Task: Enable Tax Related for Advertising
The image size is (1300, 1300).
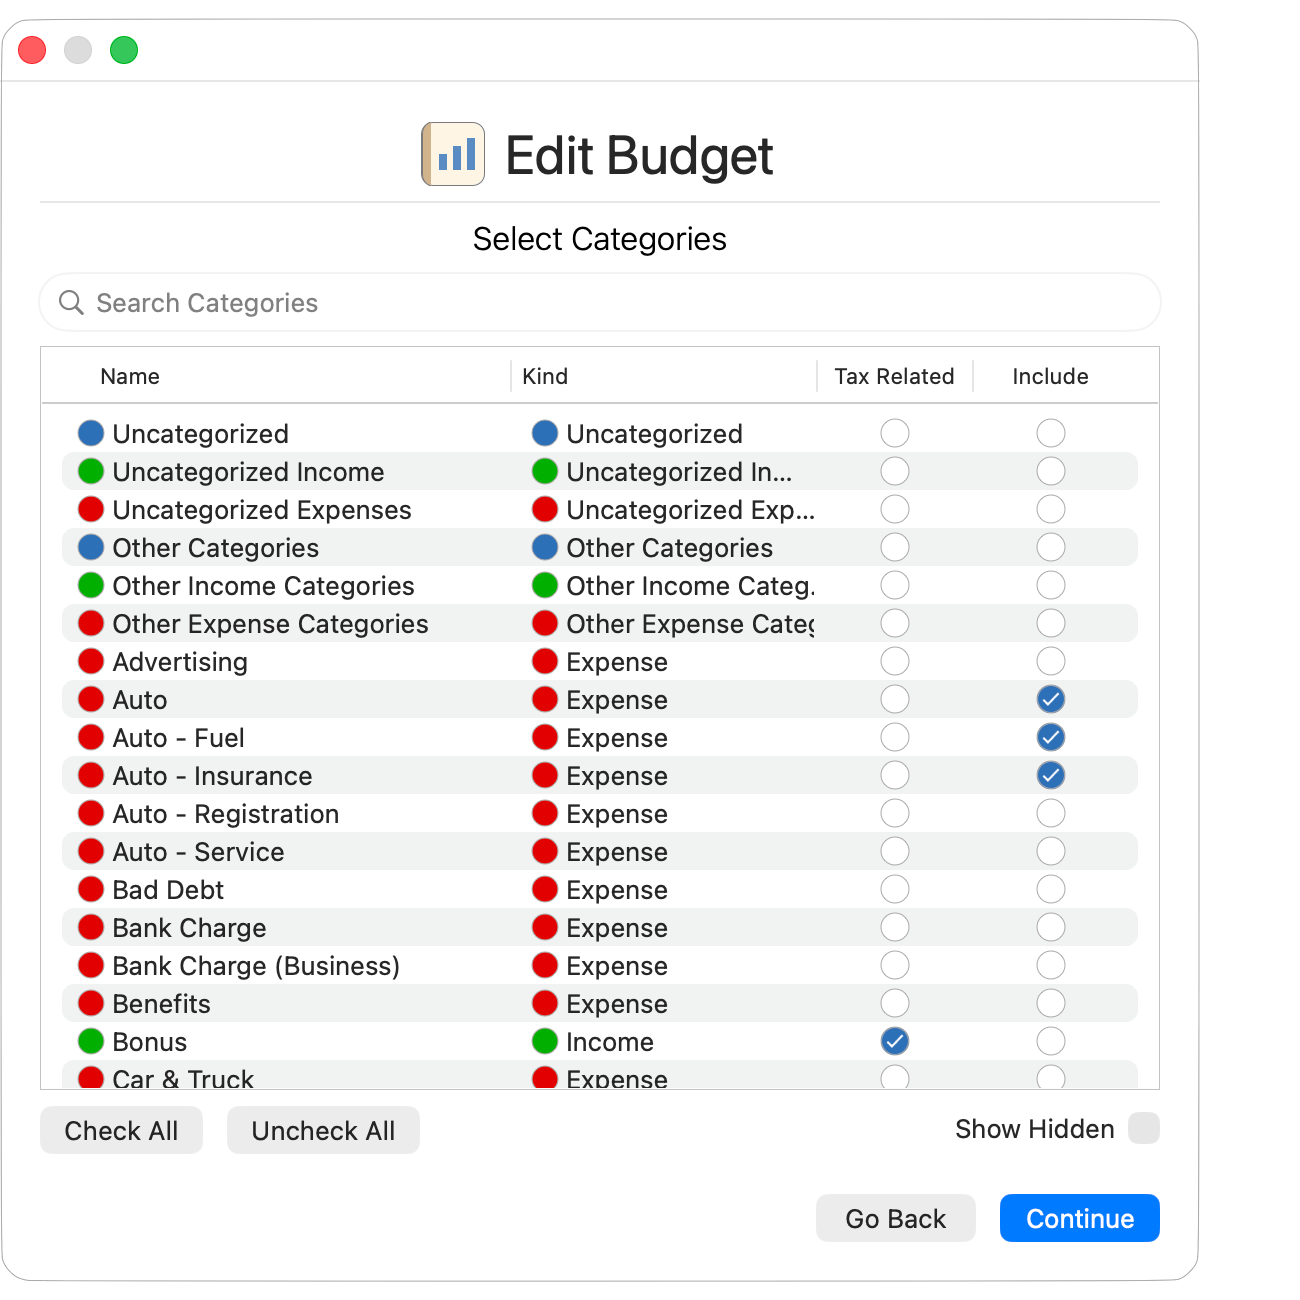Action: tap(894, 661)
